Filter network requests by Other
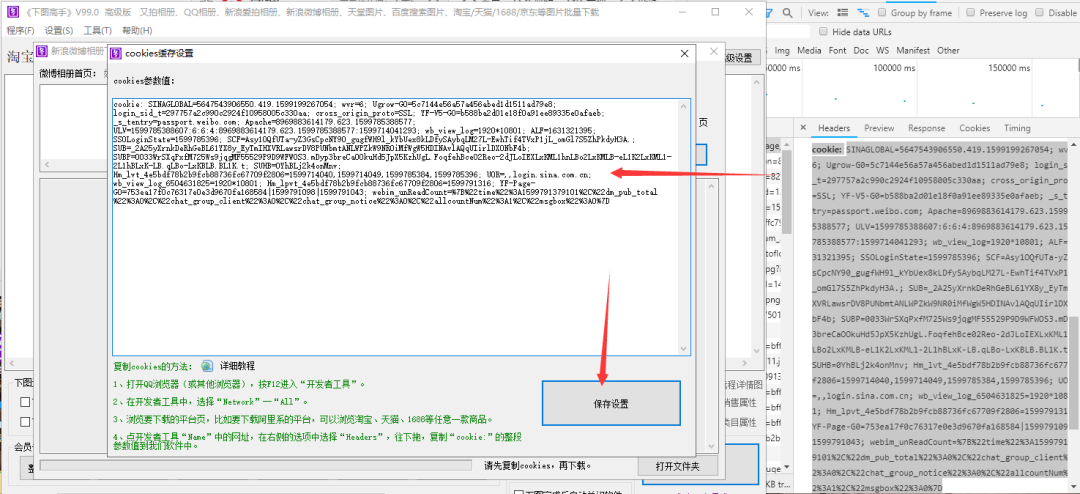 [x=948, y=50]
